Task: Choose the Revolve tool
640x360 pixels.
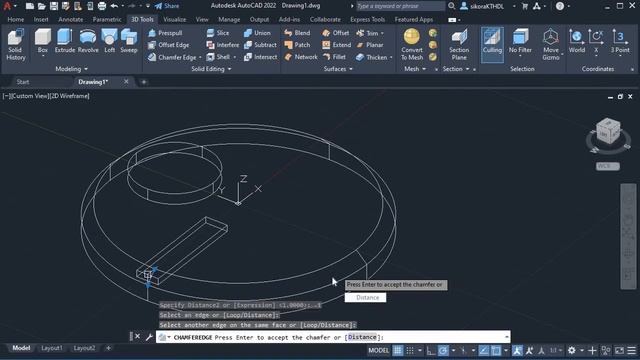Action: pos(88,41)
